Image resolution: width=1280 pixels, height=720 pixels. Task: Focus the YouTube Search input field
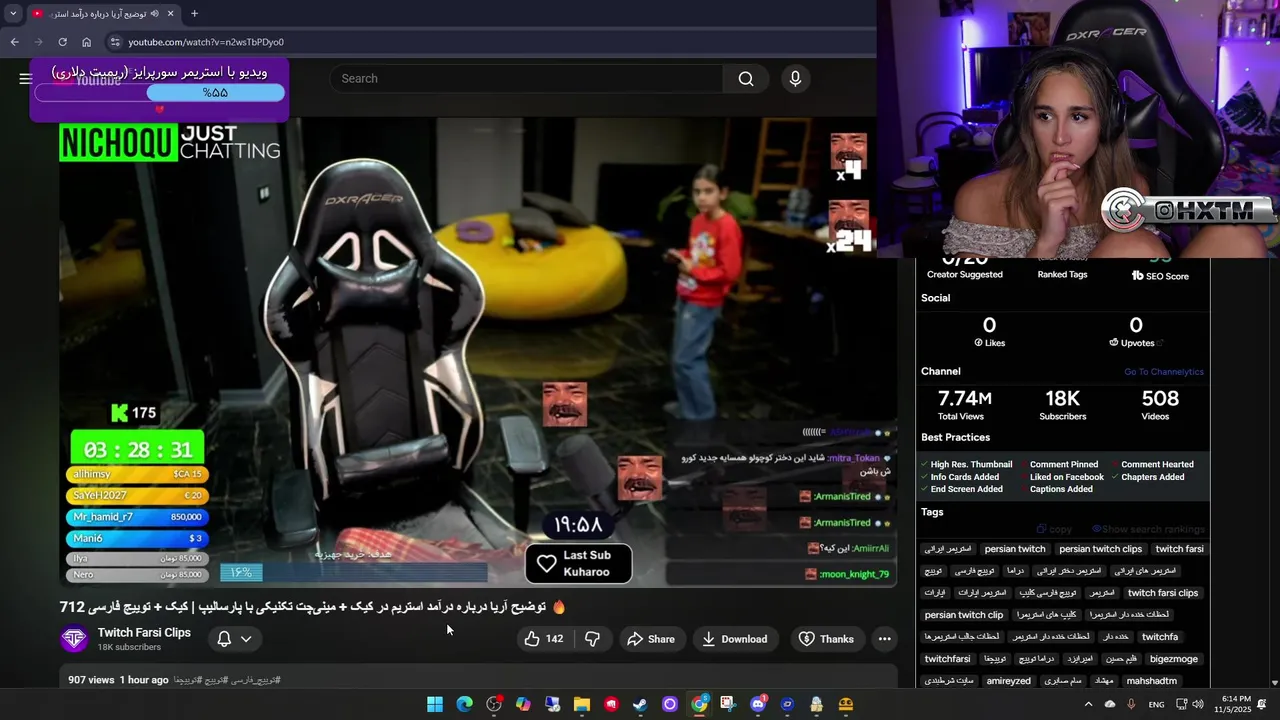point(526,78)
